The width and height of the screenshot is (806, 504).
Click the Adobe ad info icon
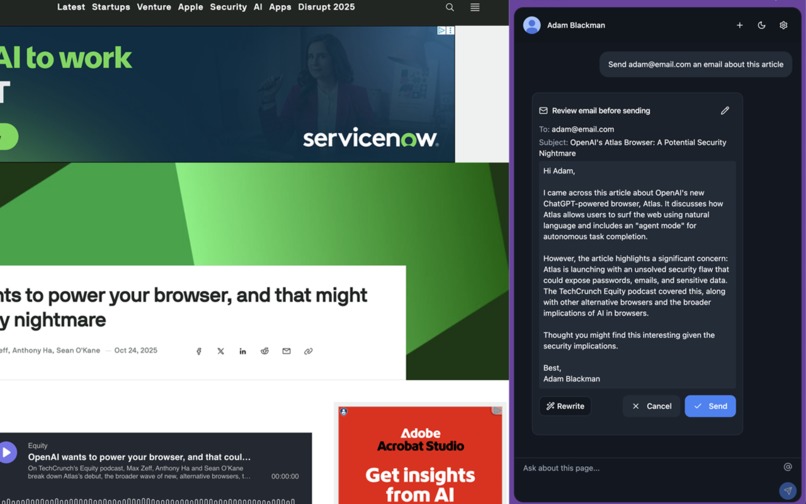click(x=343, y=411)
